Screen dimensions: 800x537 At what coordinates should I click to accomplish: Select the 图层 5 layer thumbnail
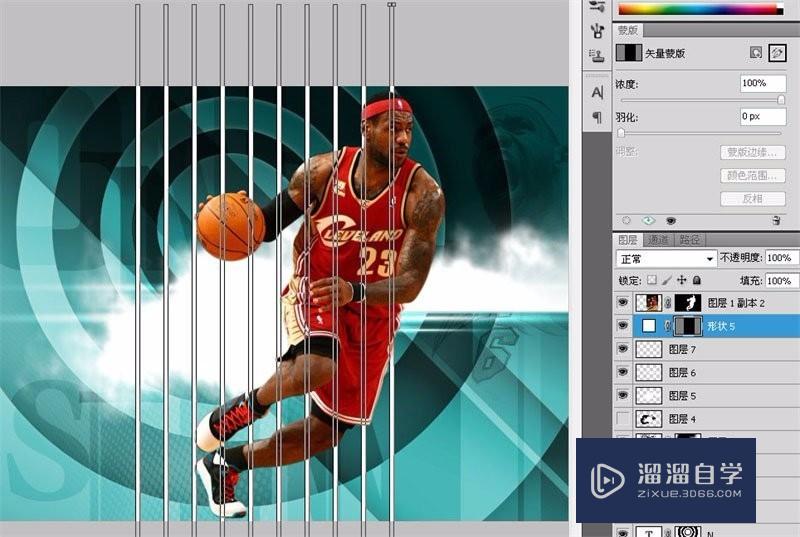point(648,395)
